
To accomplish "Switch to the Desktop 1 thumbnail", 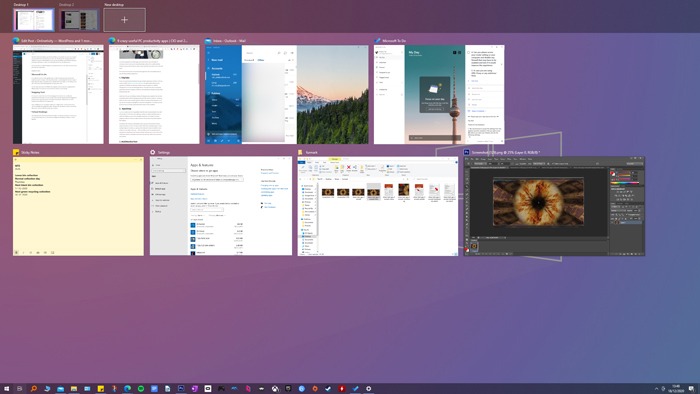I will 34,20.
